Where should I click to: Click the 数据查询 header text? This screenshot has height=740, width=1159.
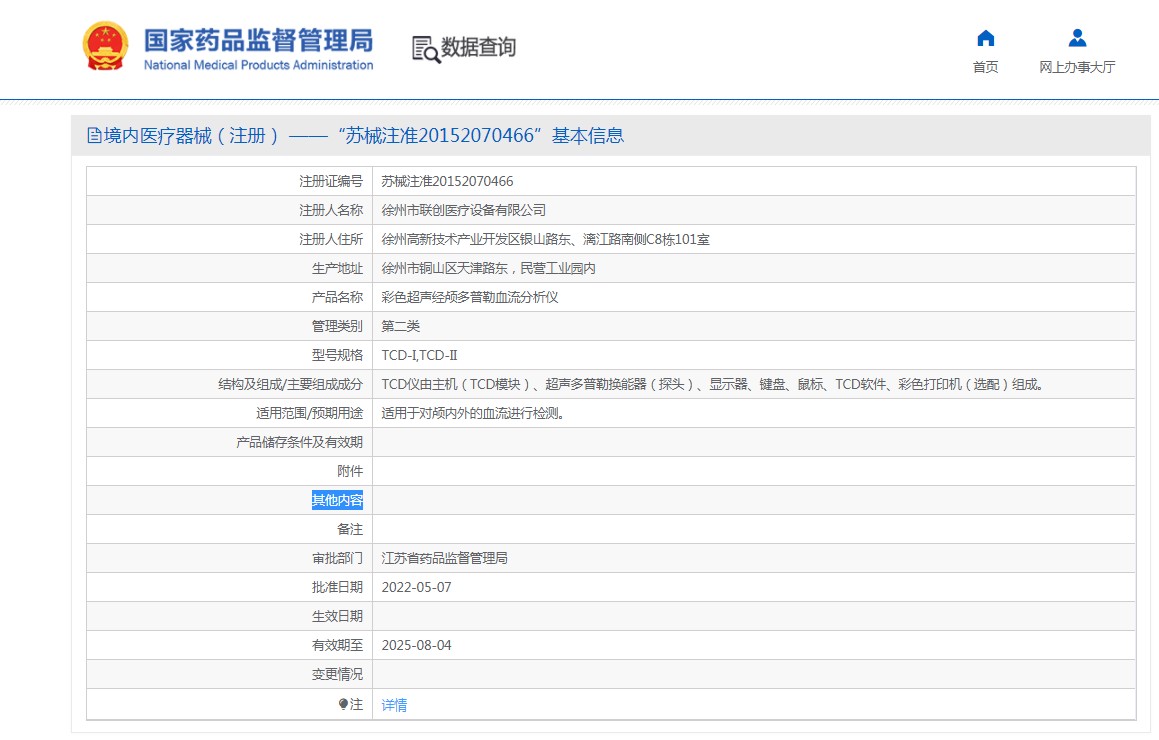[478, 47]
